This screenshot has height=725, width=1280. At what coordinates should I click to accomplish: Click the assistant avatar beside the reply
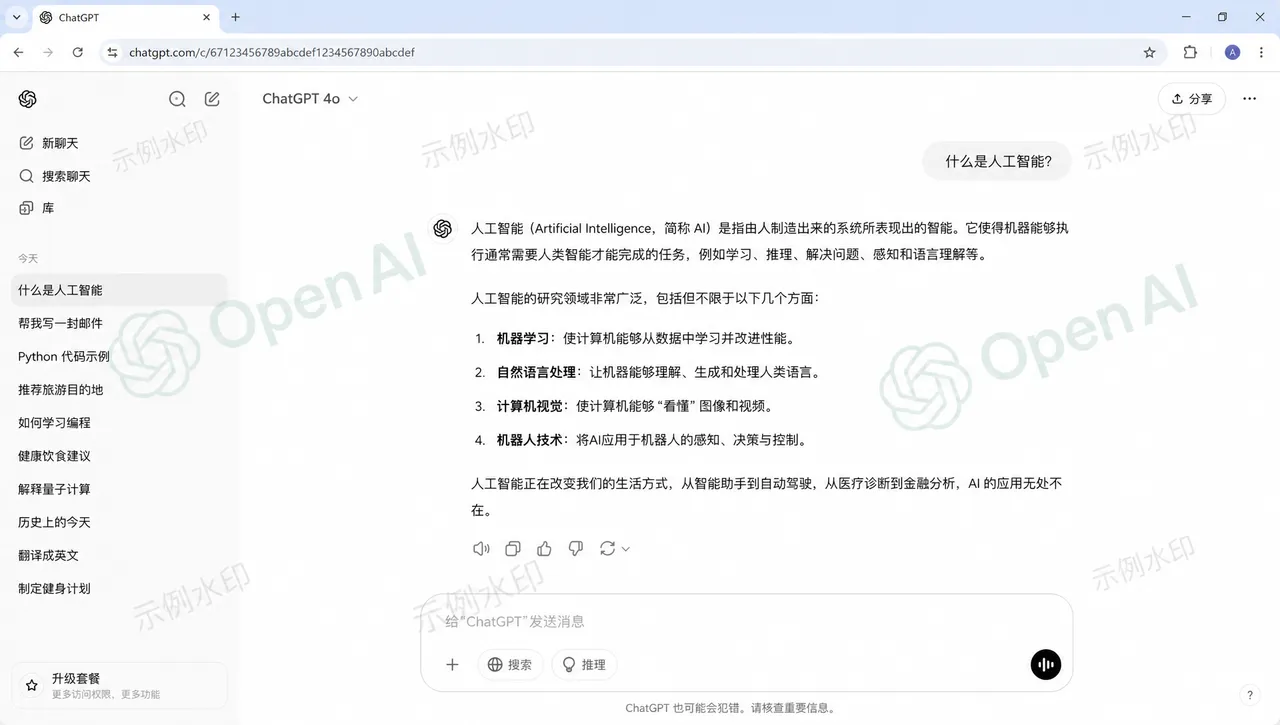(x=443, y=229)
